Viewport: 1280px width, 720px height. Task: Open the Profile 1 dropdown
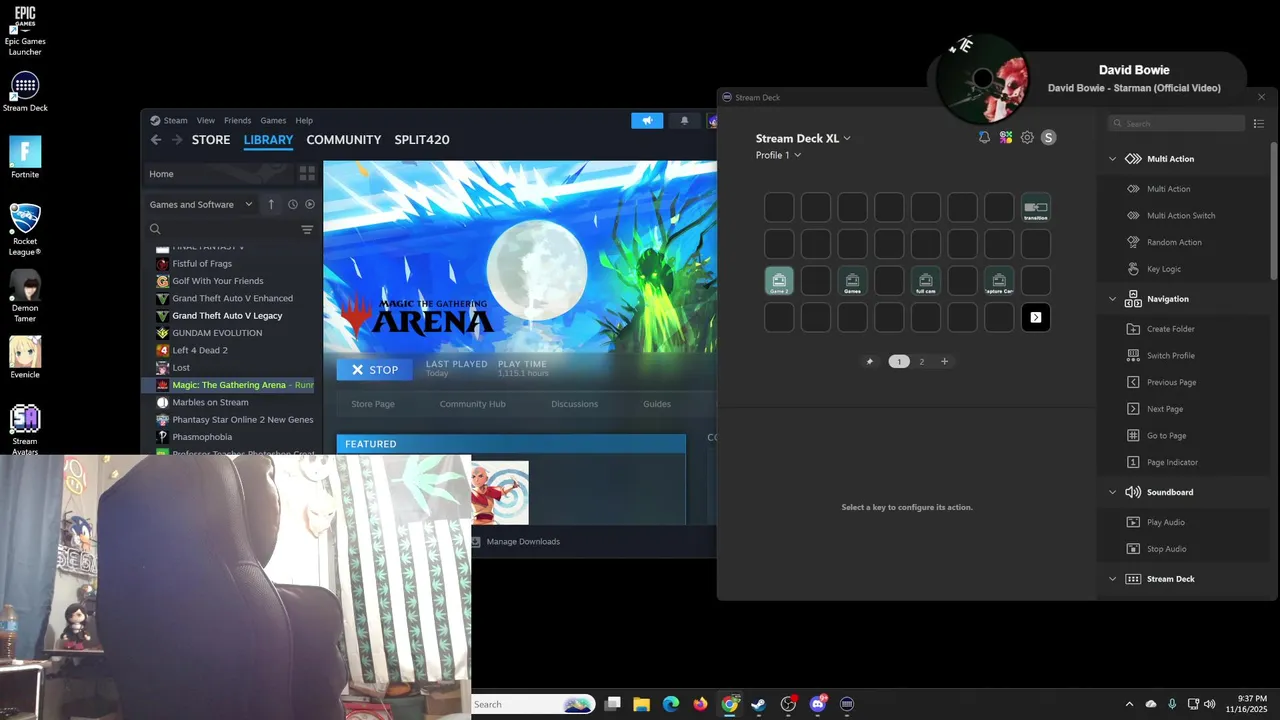778,155
